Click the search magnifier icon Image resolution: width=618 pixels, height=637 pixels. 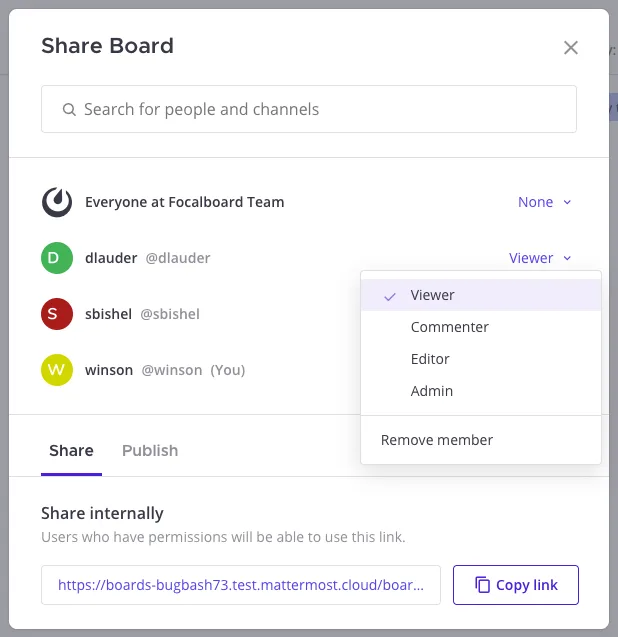point(69,109)
